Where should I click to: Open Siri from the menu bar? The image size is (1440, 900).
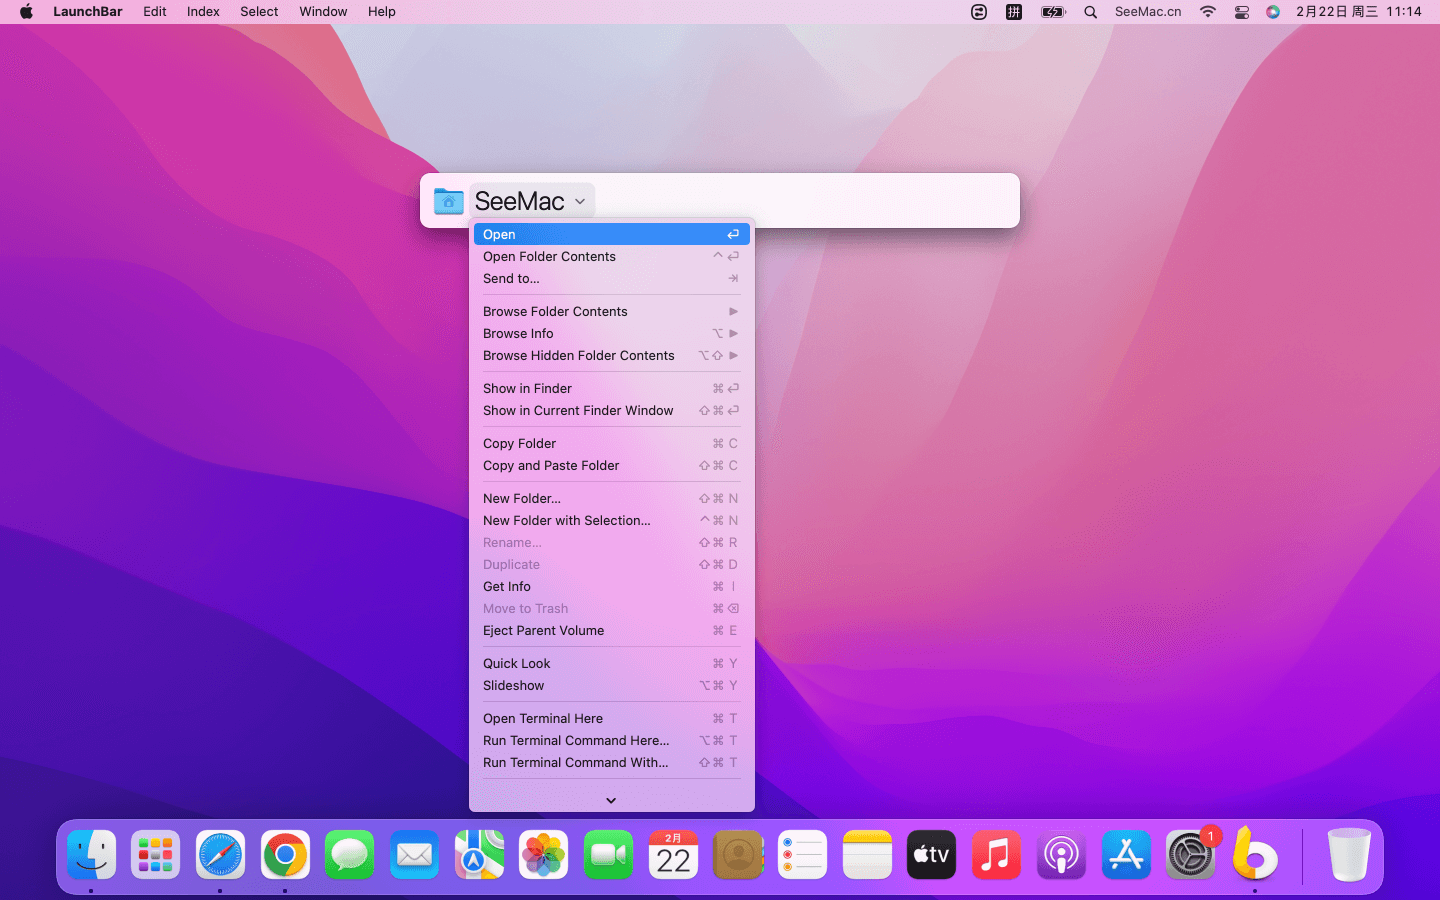pos(1273,12)
